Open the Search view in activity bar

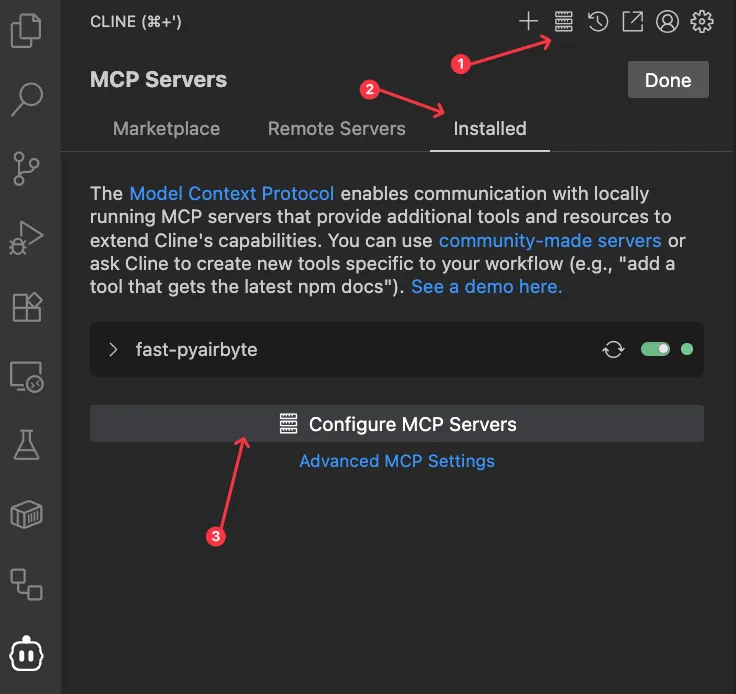coord(27,99)
